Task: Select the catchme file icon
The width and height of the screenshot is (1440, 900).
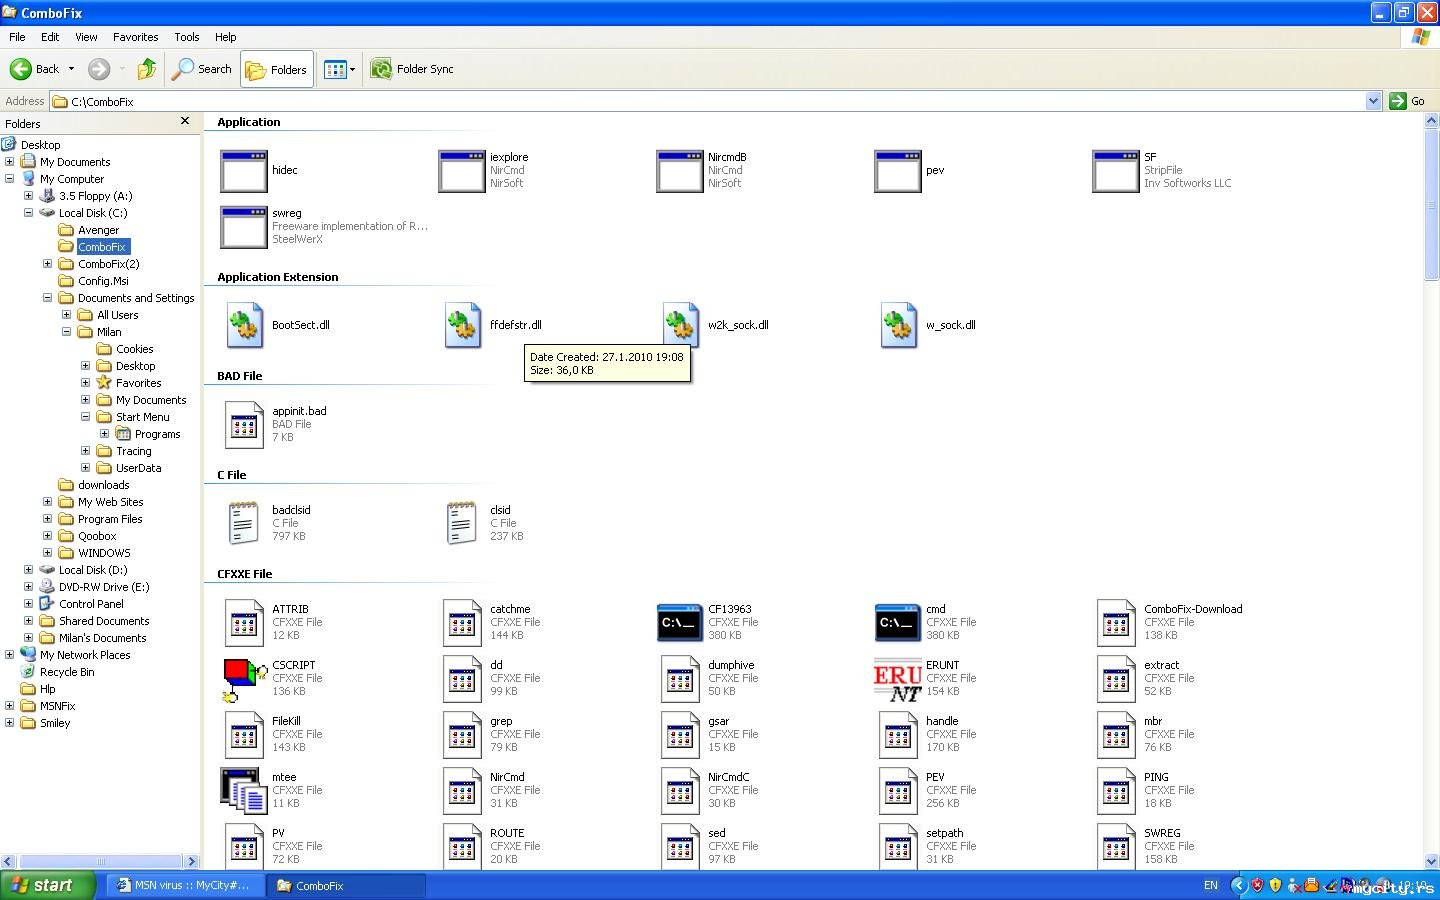Action: pos(462,623)
